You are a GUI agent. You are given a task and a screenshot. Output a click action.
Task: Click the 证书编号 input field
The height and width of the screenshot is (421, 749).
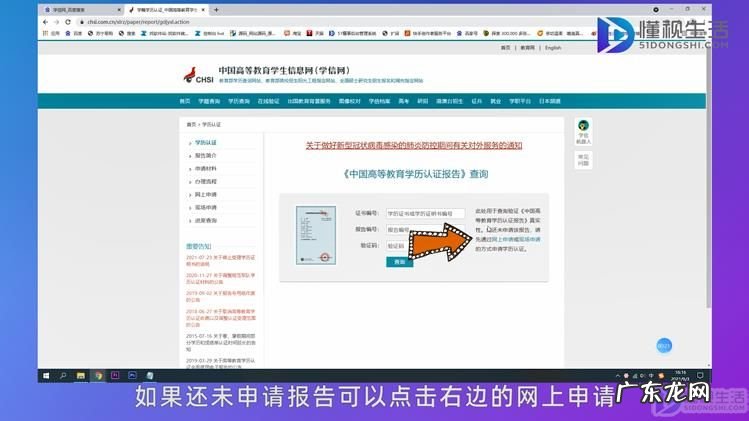click(x=425, y=214)
